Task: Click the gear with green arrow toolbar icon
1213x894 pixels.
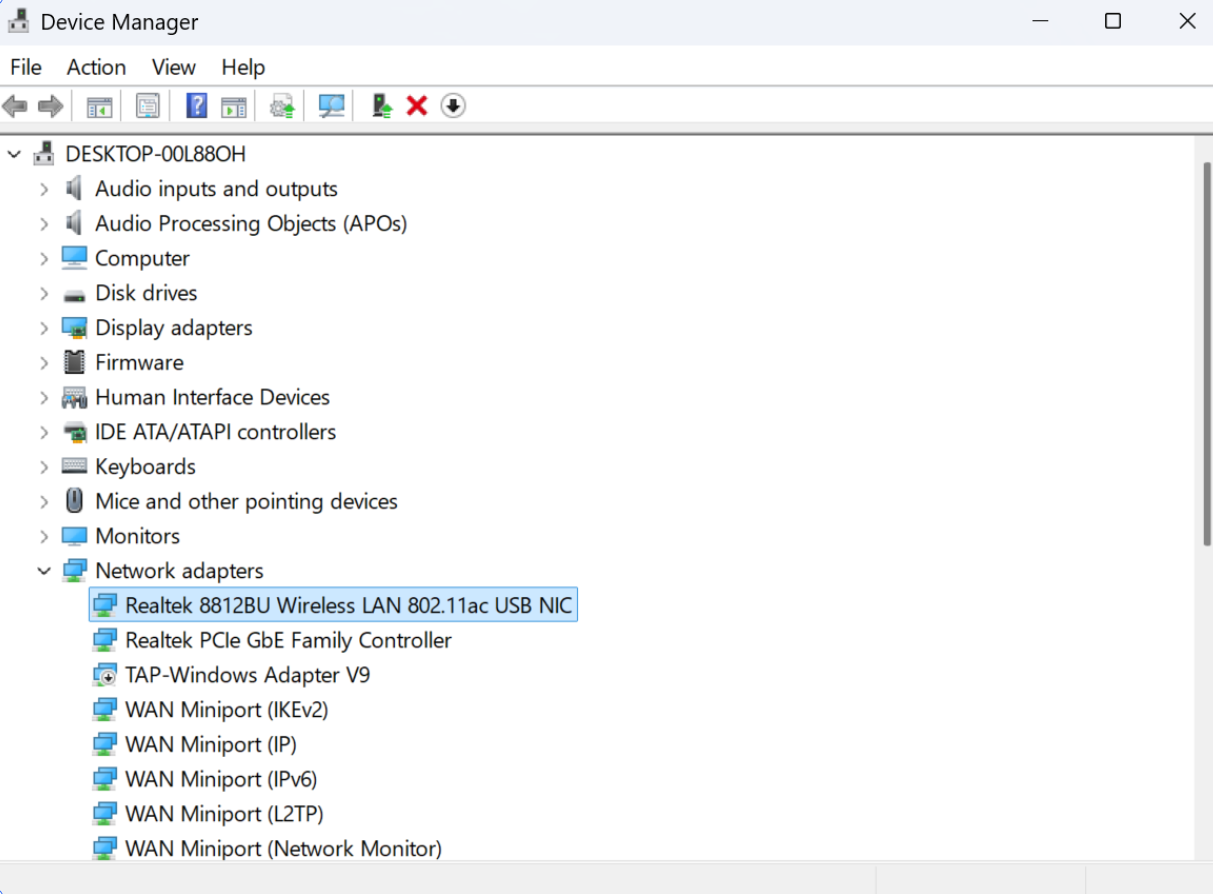Action: 283,106
